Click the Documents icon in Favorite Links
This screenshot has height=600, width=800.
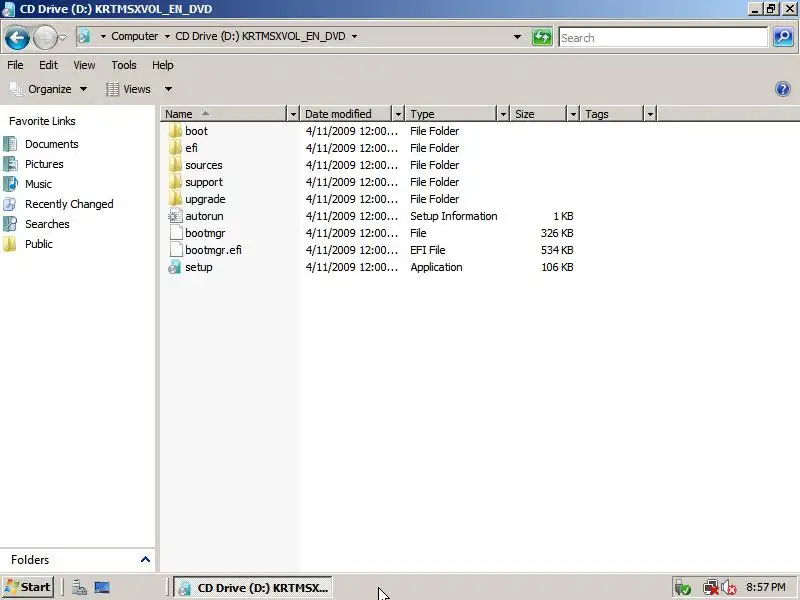click(10, 144)
